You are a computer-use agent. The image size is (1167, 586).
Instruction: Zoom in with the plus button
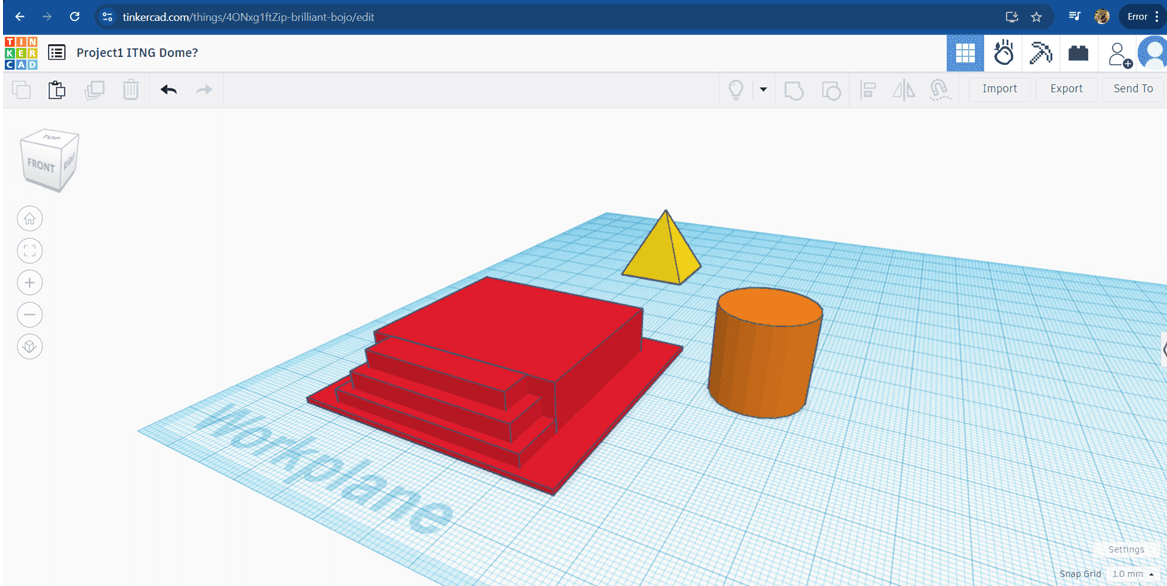tap(30, 283)
